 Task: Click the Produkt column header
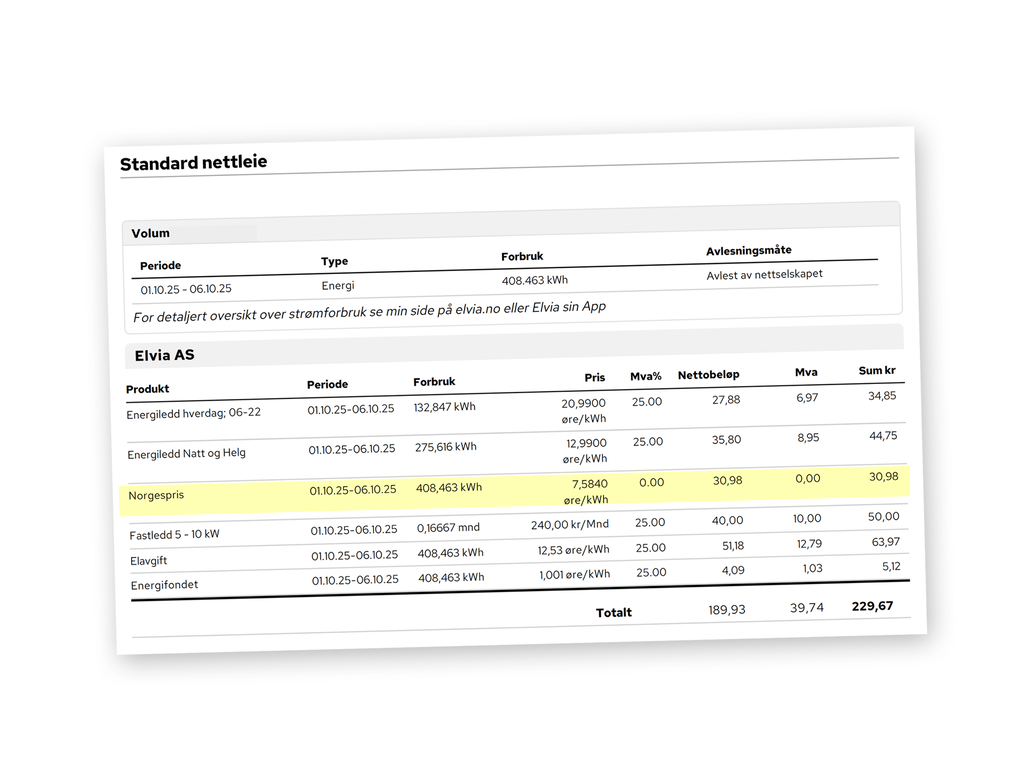[x=148, y=389]
